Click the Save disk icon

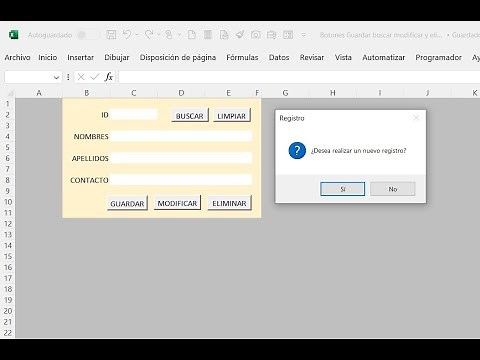pos(111,35)
